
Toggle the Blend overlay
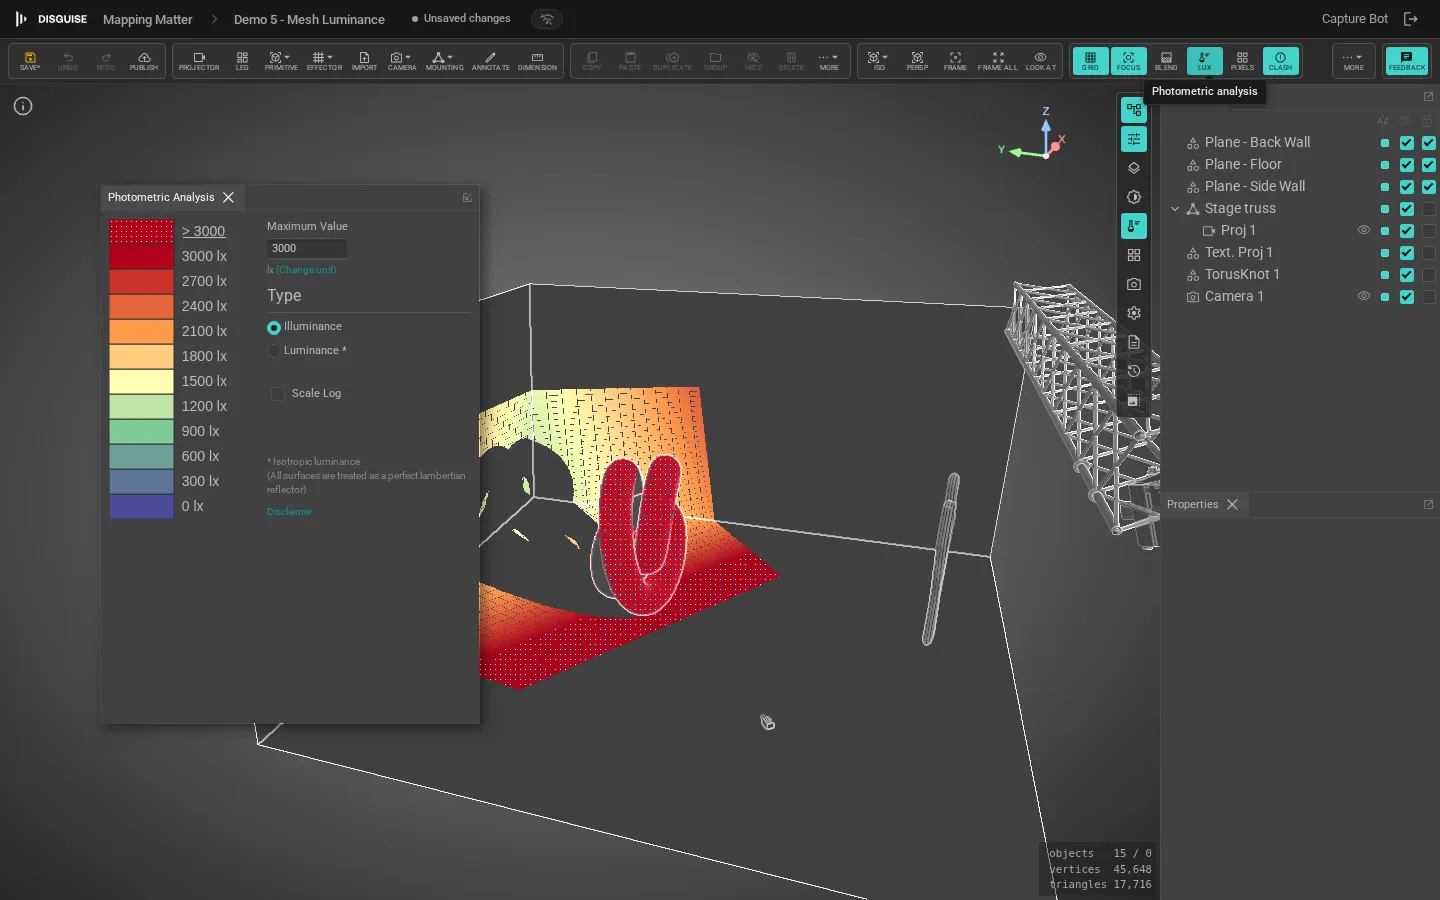coord(1166,61)
